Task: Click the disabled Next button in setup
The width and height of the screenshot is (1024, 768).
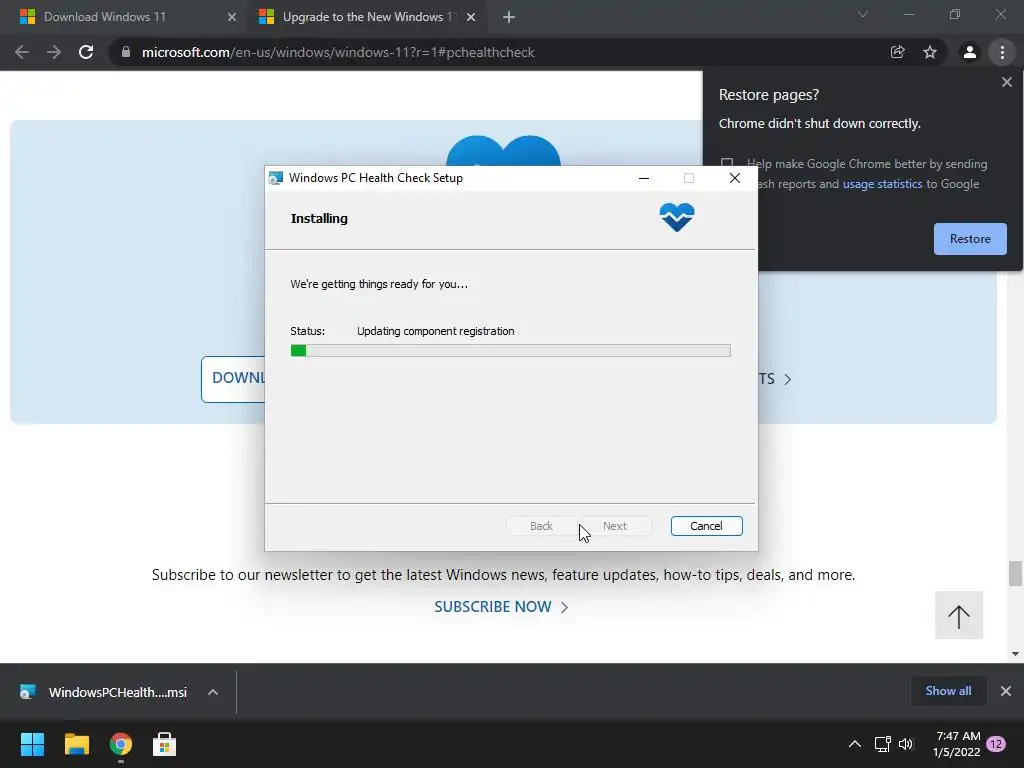Action: pyautogui.click(x=615, y=526)
